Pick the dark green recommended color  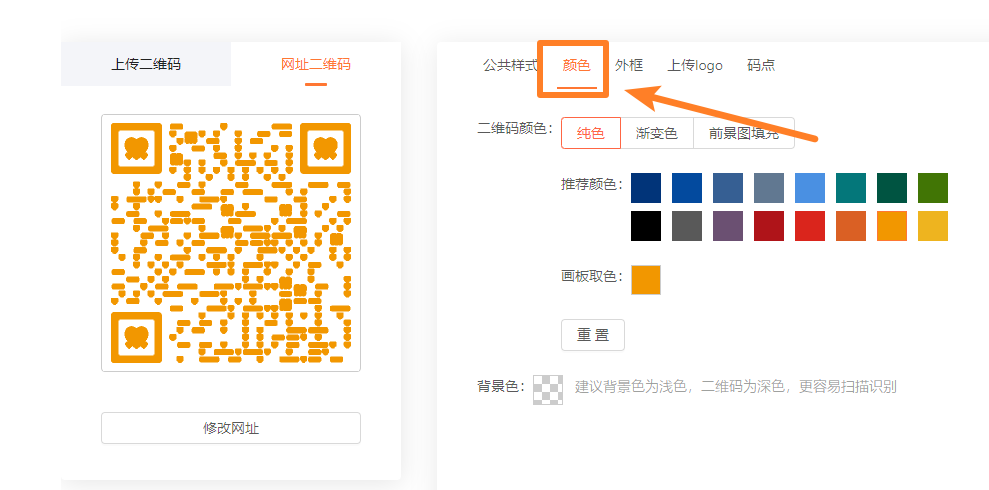pyautogui.click(x=892, y=188)
